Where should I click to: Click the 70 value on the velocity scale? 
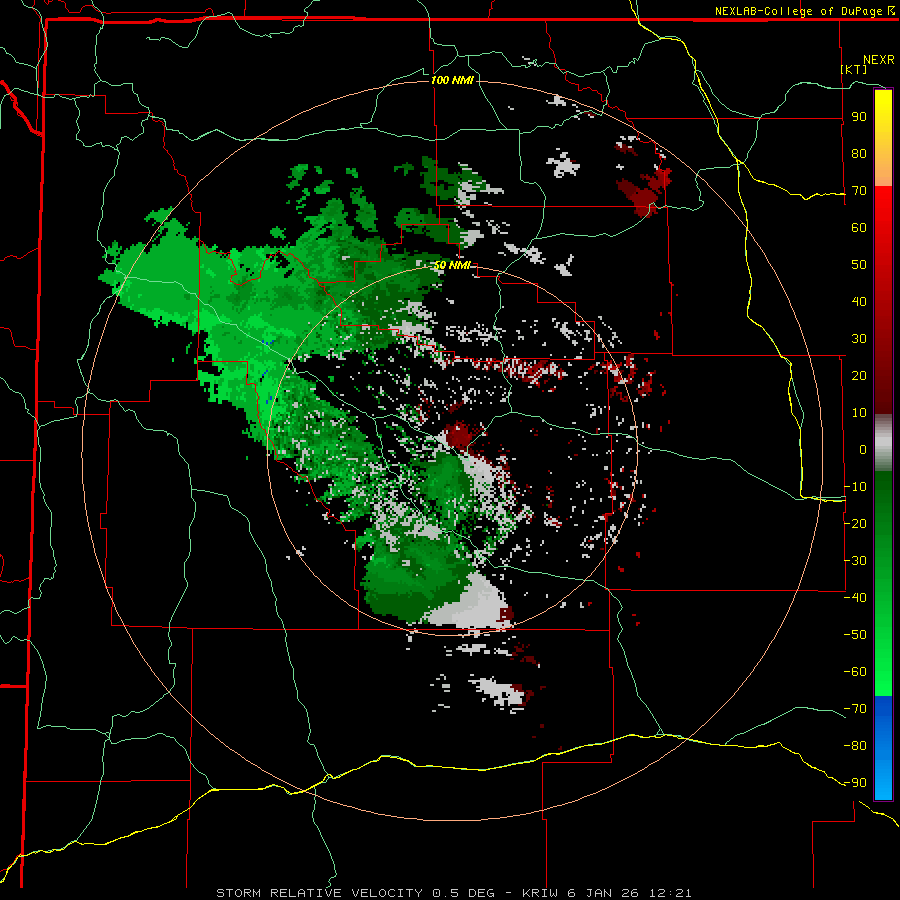click(859, 191)
